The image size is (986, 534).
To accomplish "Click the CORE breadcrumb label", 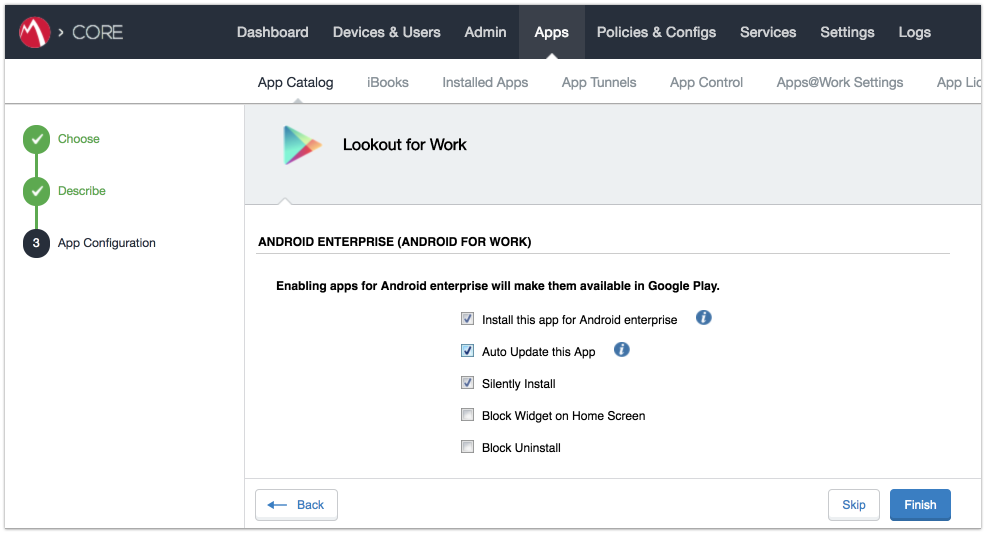I will 97,32.
